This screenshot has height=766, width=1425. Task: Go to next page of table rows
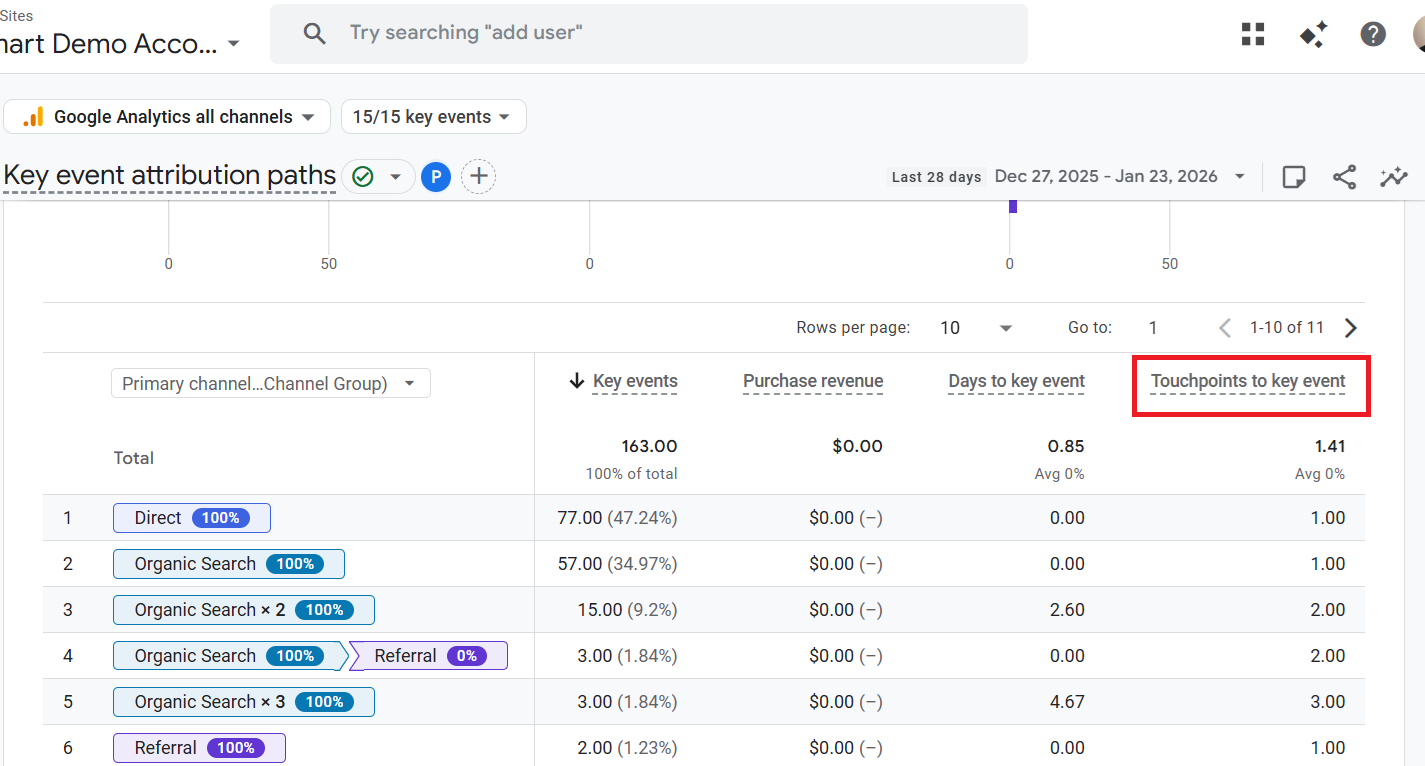click(1351, 328)
